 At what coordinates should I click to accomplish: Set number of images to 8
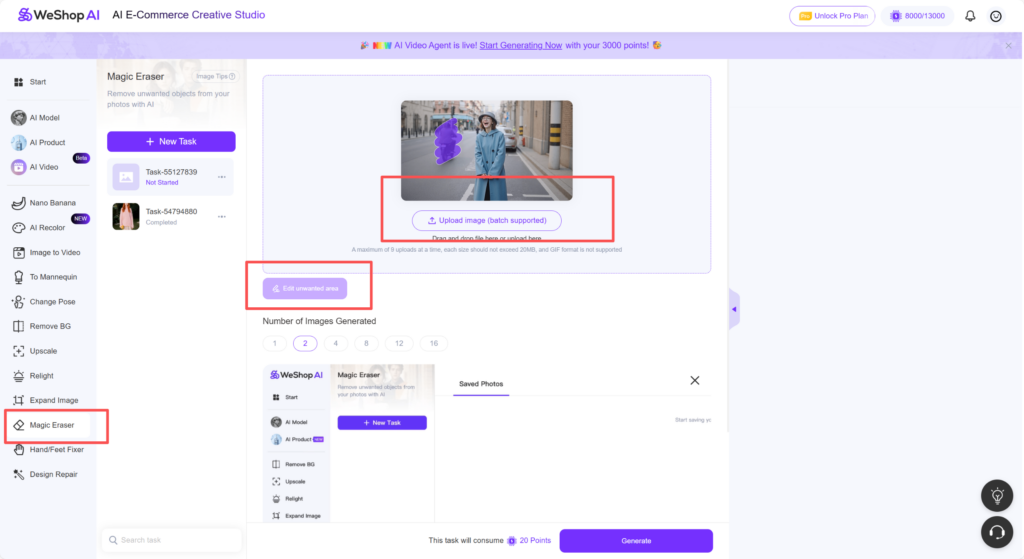(x=366, y=343)
